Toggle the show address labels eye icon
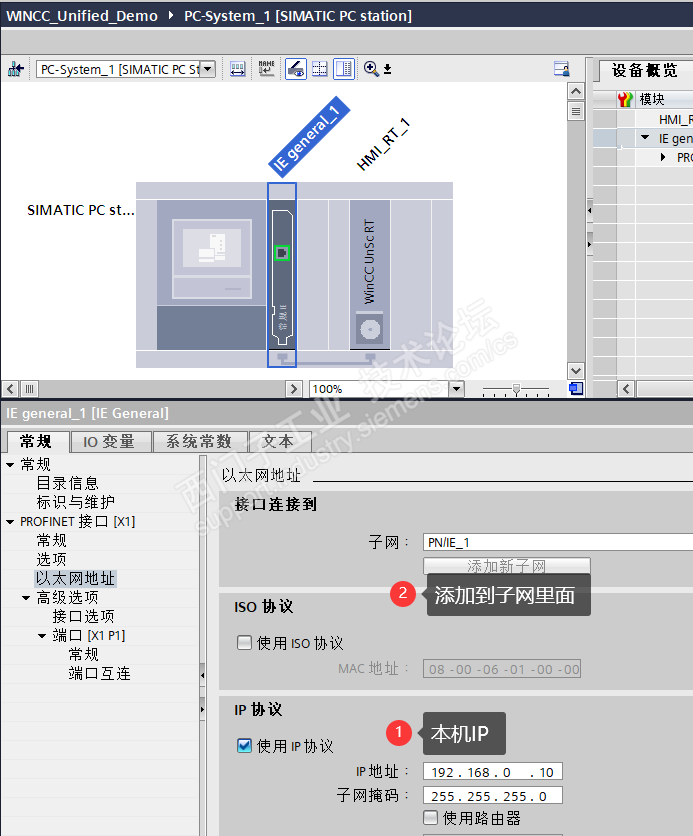693x836 pixels. point(295,69)
